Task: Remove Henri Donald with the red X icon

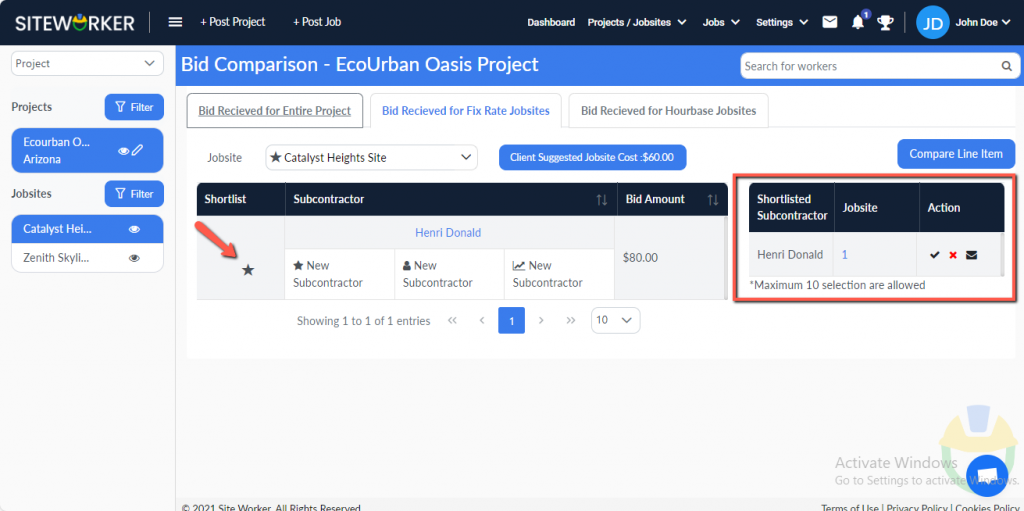Action: coord(953,255)
